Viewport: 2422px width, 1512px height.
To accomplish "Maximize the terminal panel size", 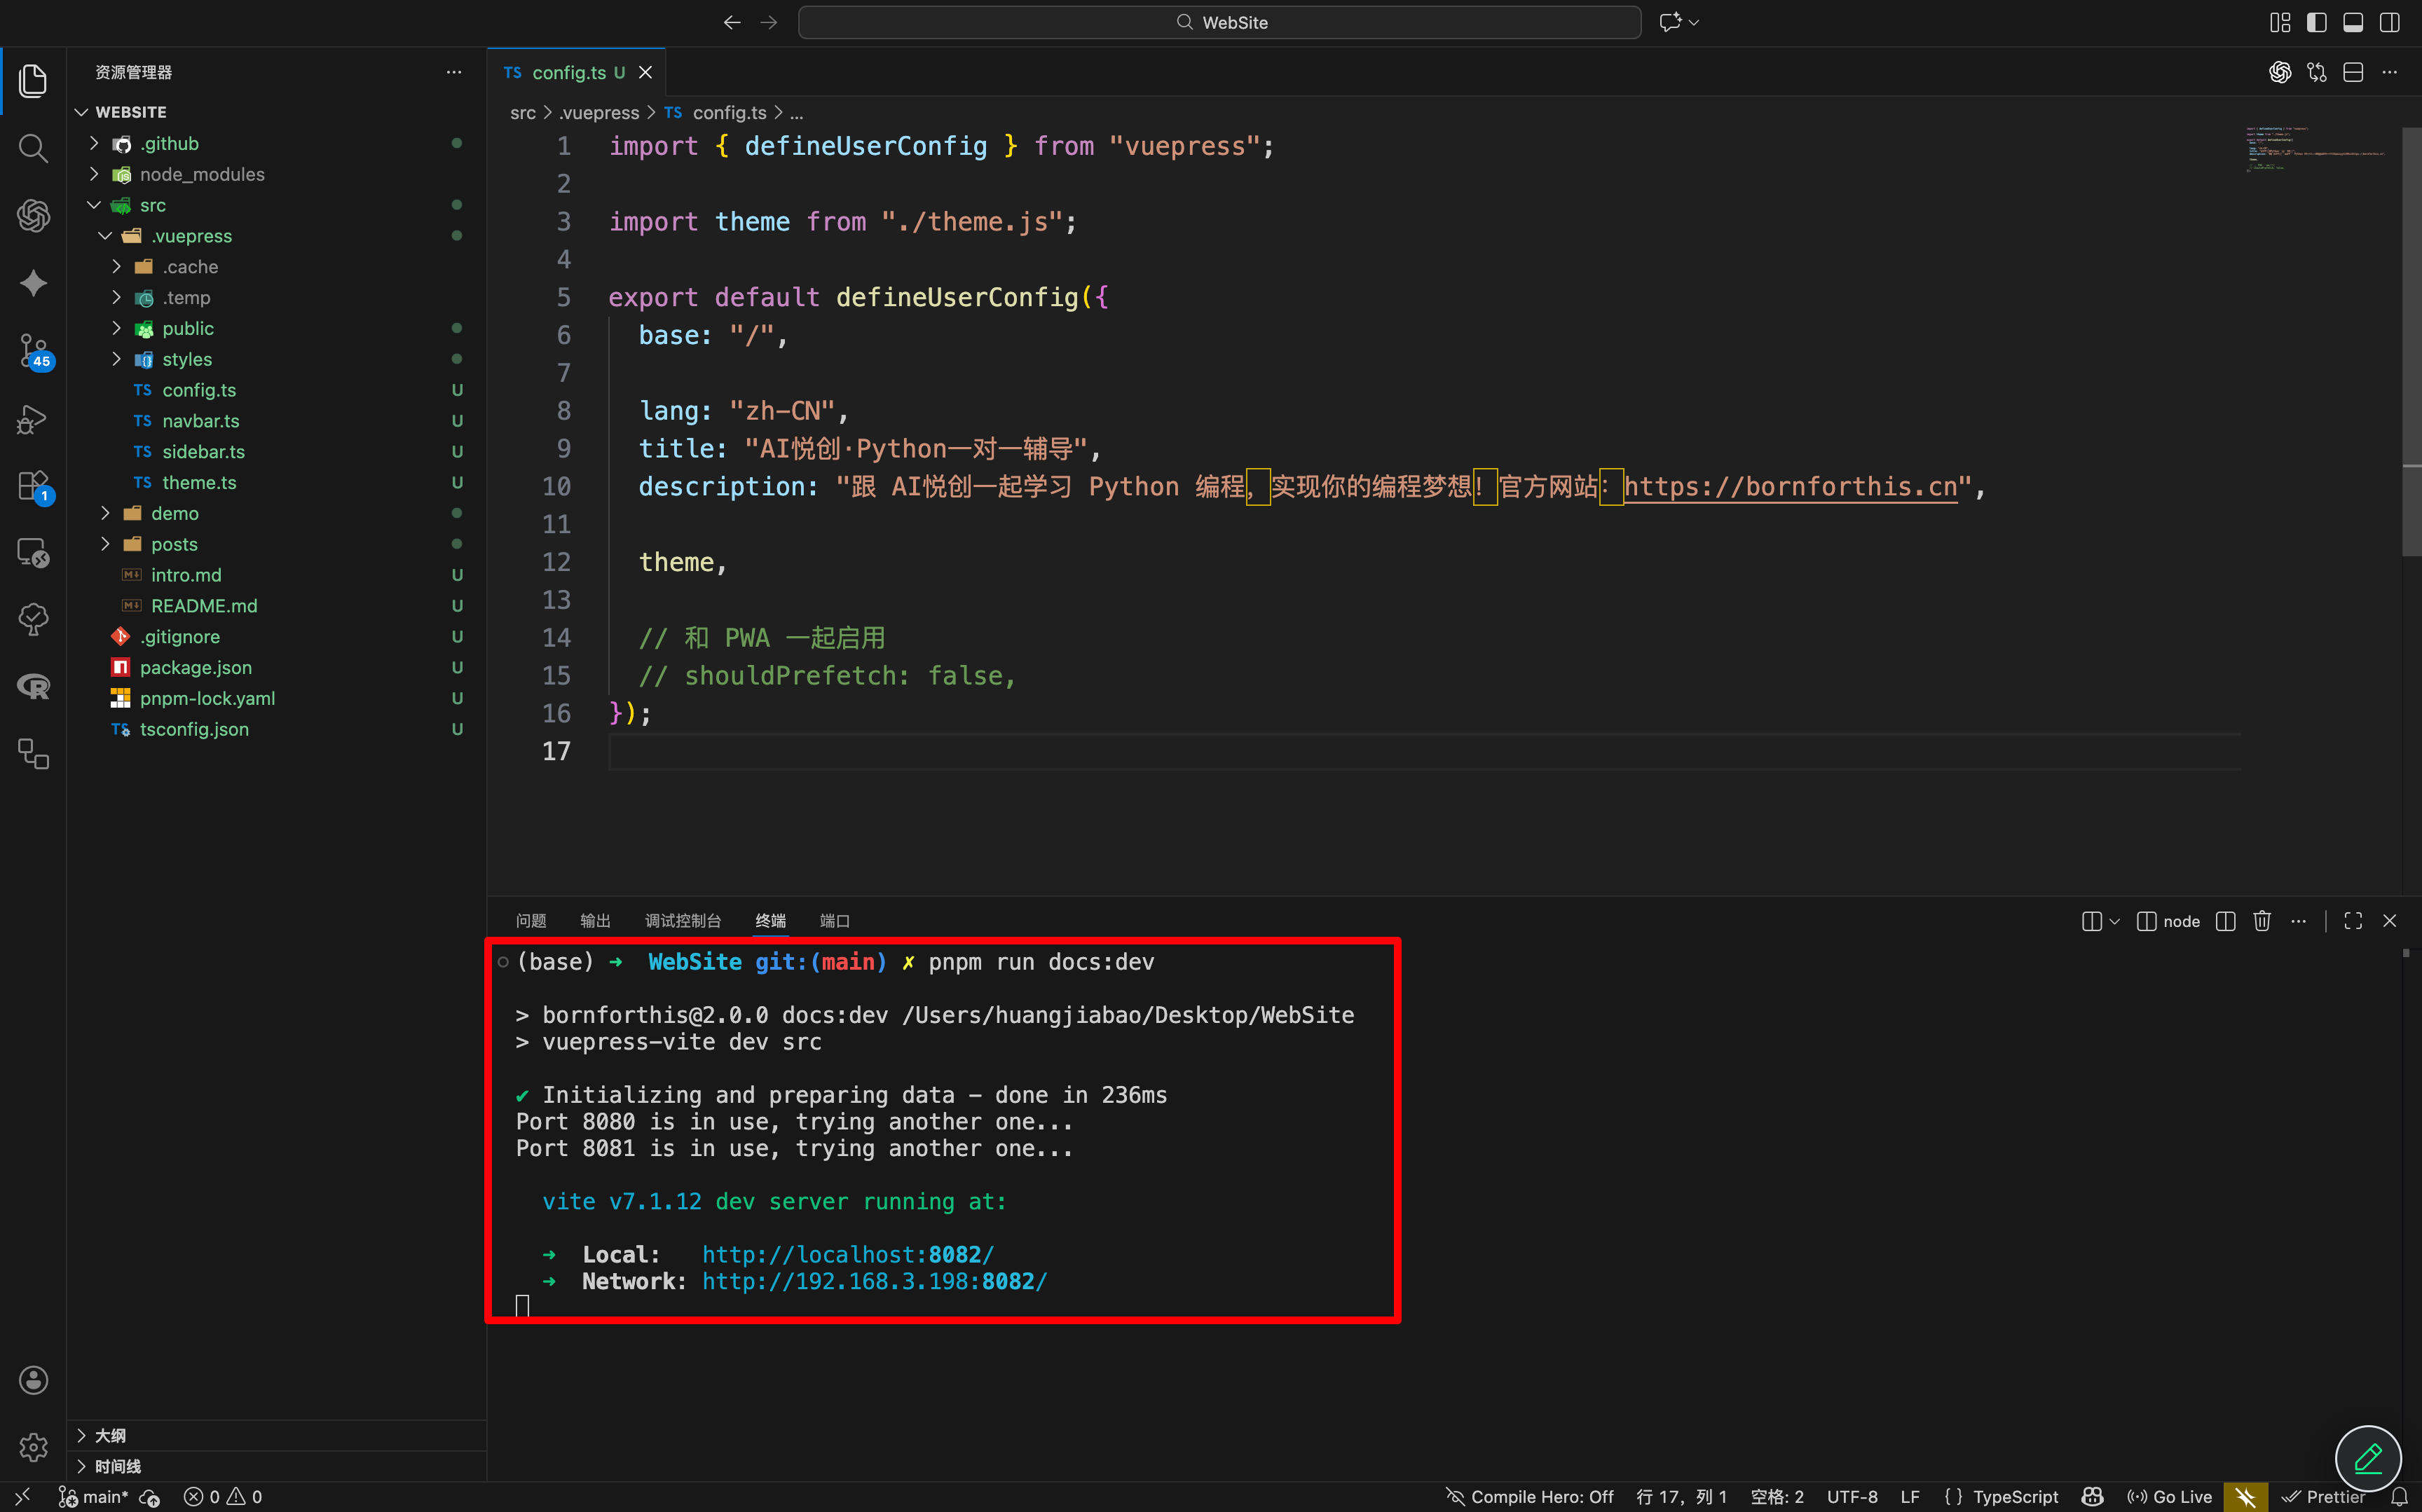I will [x=2353, y=921].
